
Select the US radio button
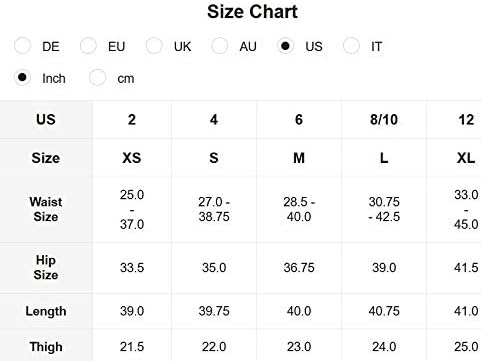point(286,46)
